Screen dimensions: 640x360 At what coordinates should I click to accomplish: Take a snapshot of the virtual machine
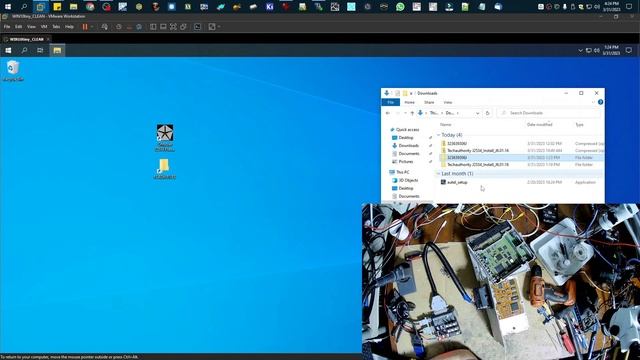[x=119, y=27]
